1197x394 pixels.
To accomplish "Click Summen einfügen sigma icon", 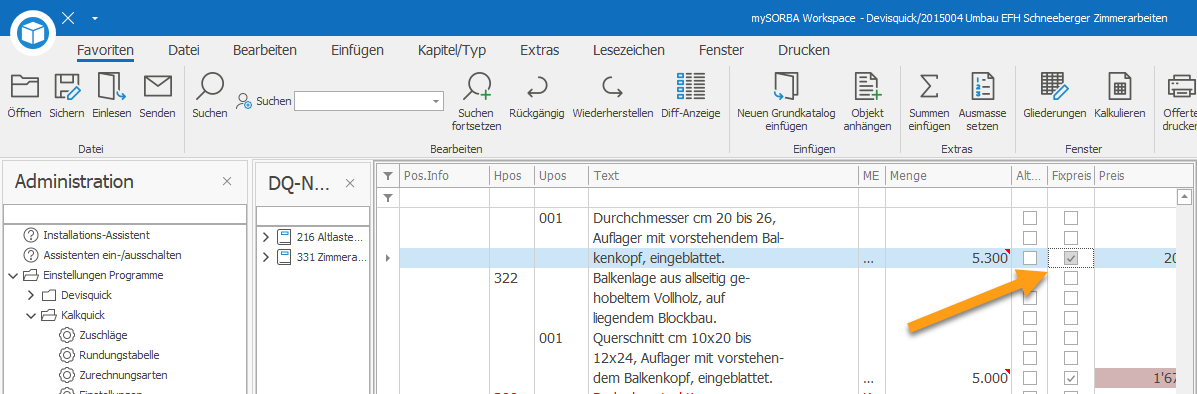I will tap(929, 86).
